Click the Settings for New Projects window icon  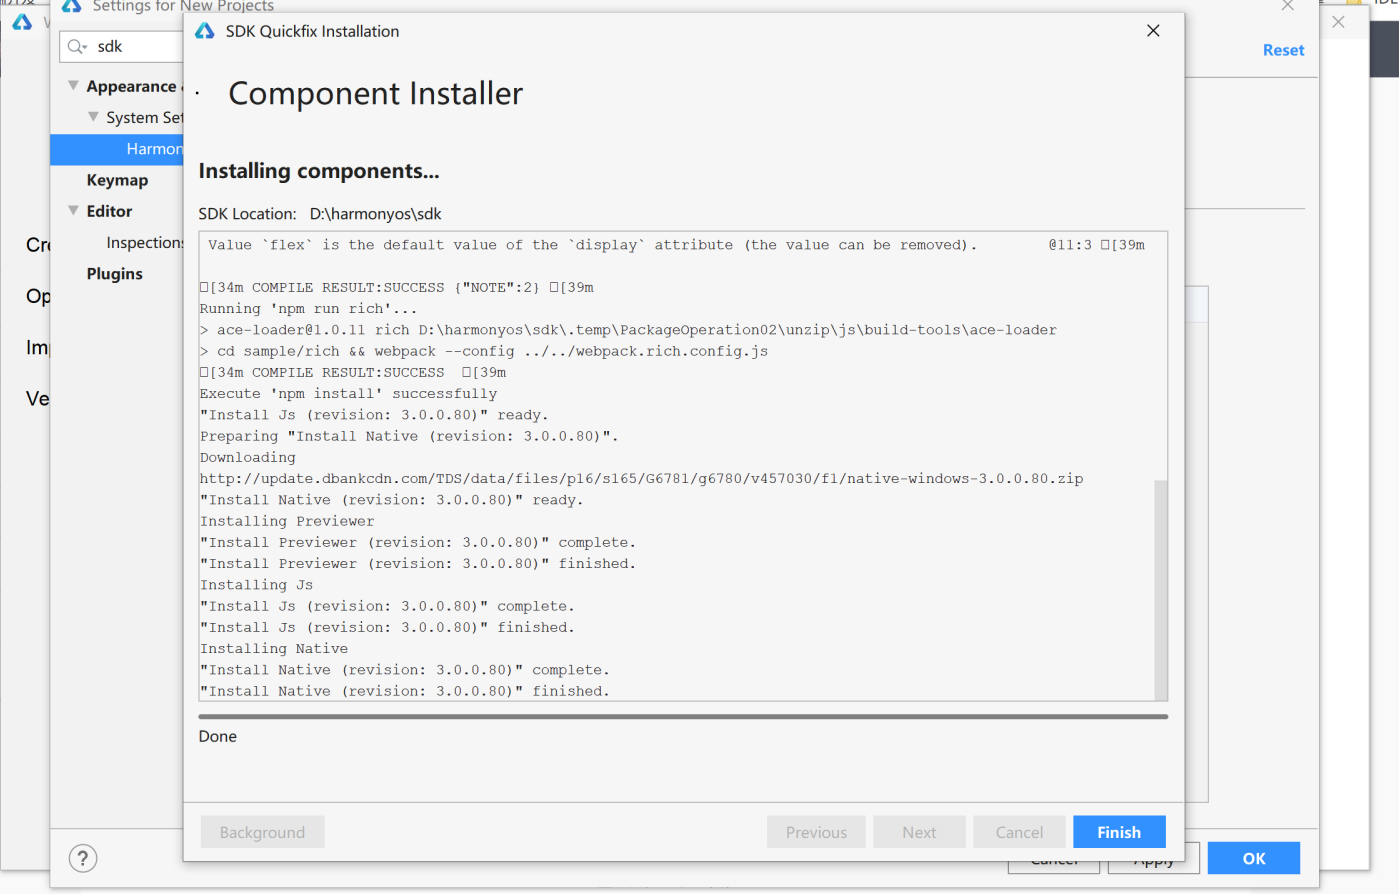click(71, 7)
